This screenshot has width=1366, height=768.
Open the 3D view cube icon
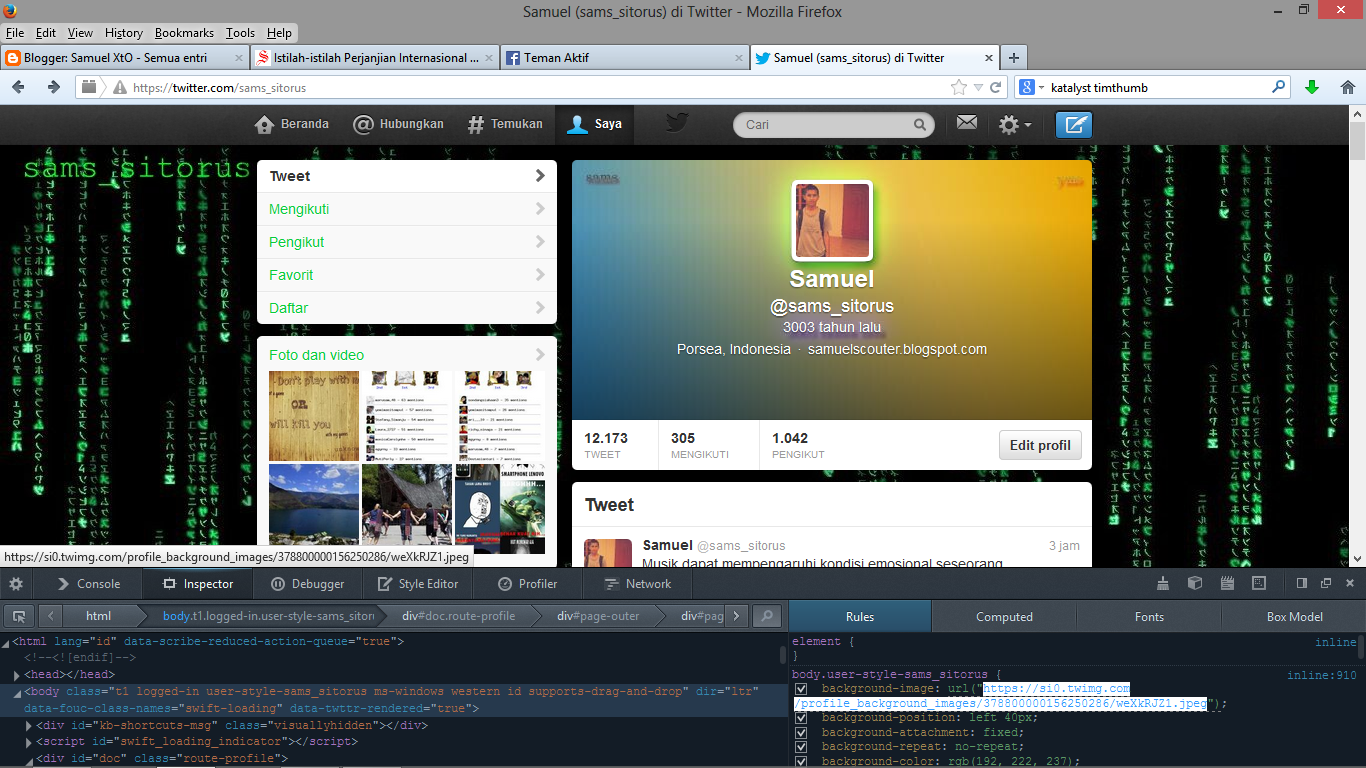1194,583
